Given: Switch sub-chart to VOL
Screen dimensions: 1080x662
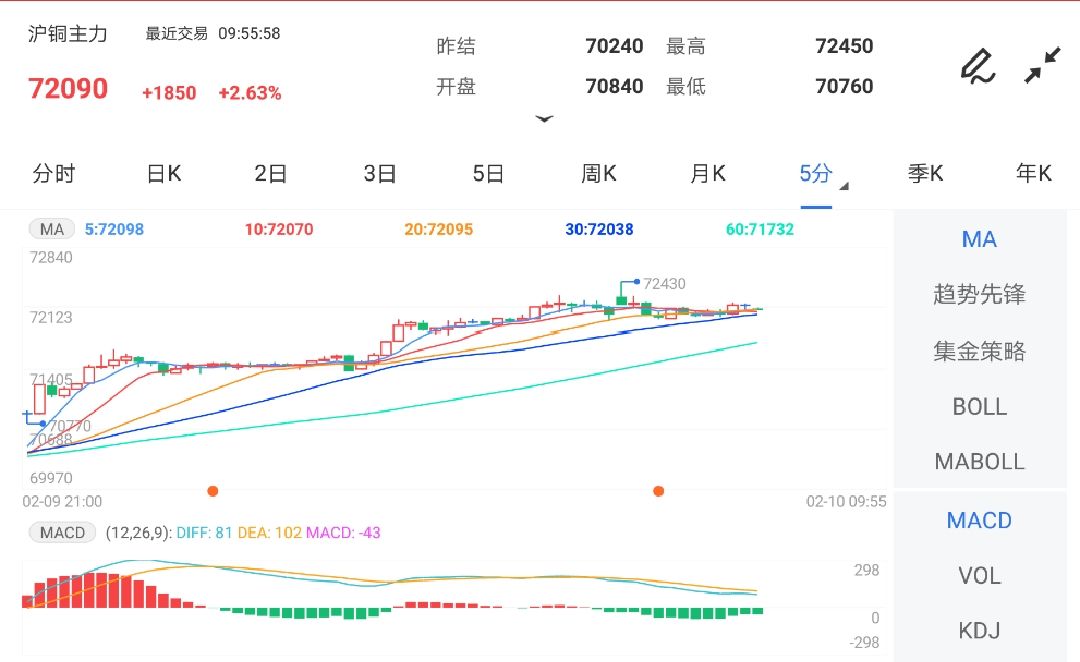Looking at the screenshot, I should click(x=979, y=576).
